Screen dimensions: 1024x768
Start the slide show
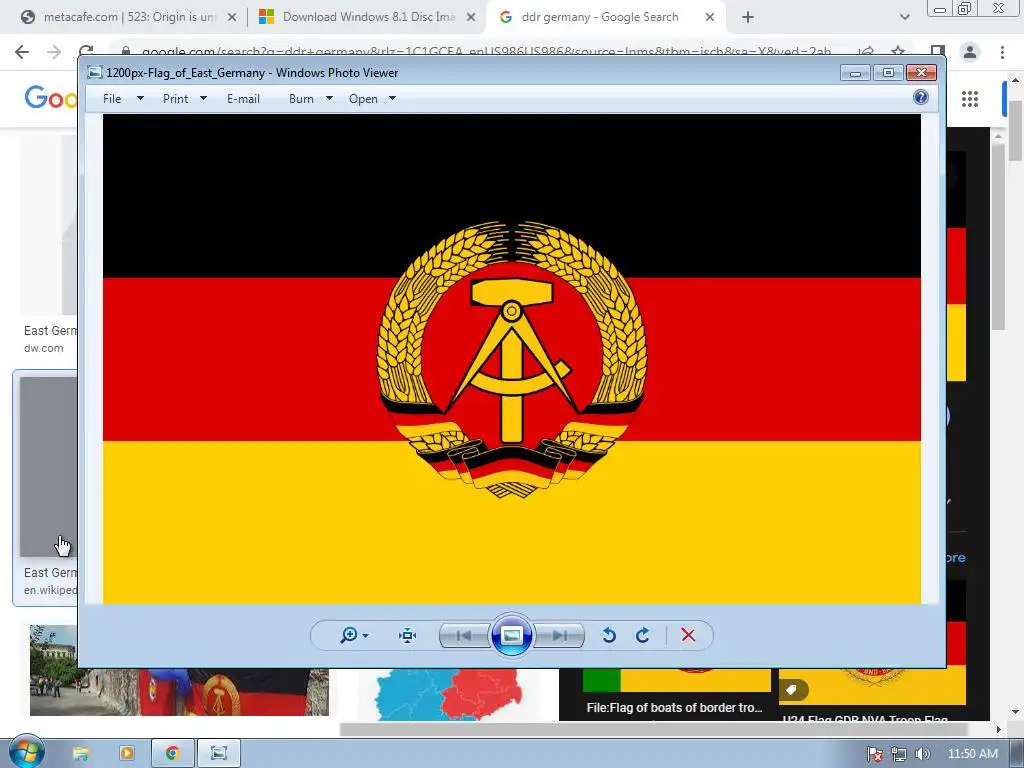(x=512, y=635)
